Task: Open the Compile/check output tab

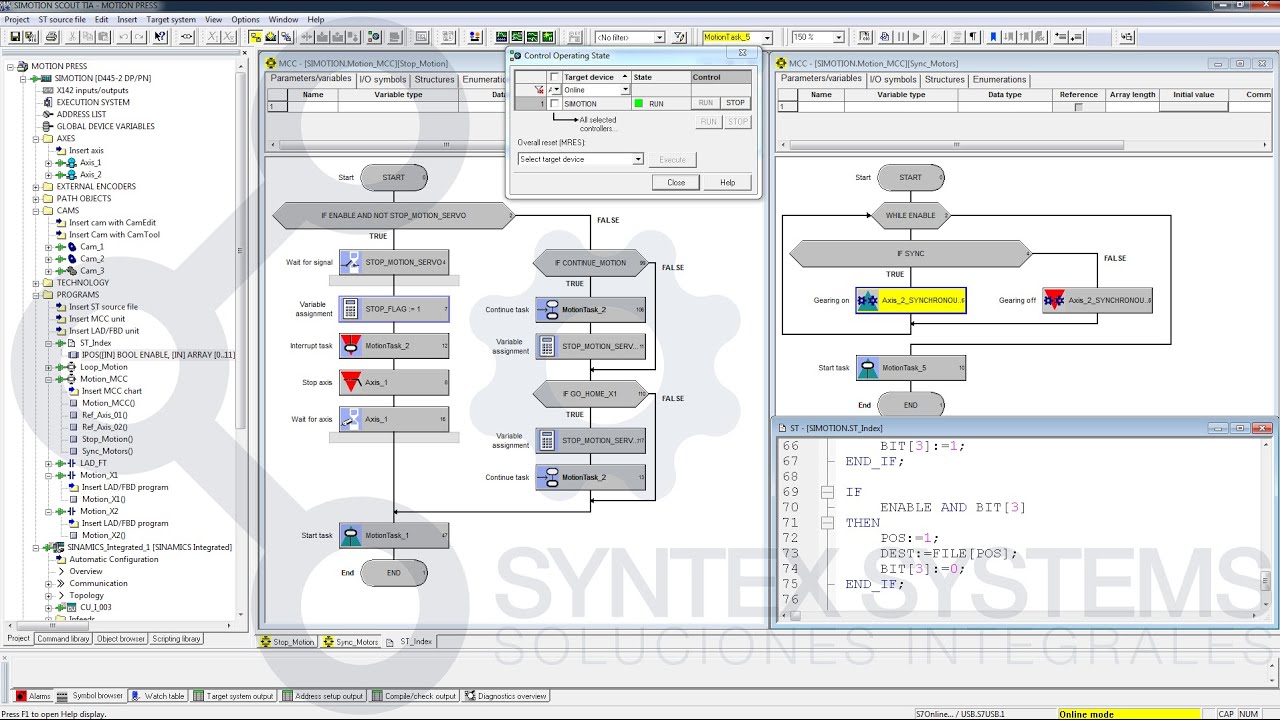Action: pos(414,696)
